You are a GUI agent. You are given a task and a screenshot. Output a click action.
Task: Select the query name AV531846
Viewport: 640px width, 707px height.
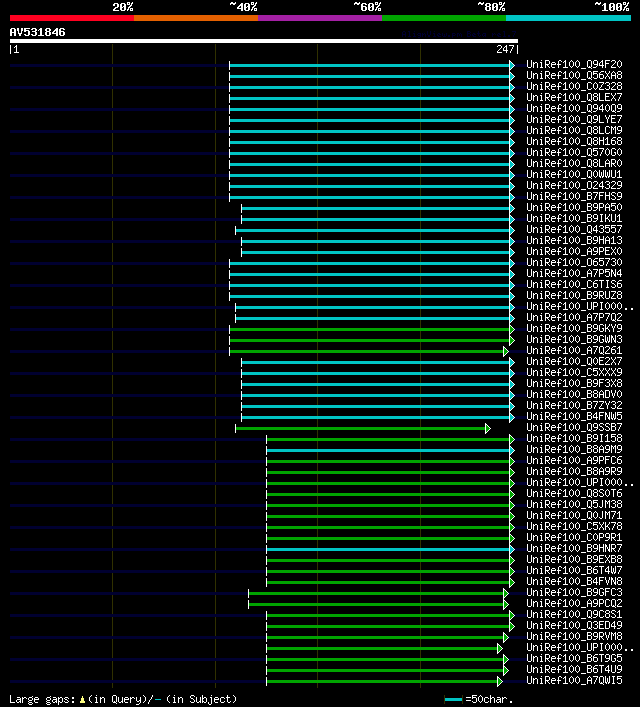(x=37, y=32)
